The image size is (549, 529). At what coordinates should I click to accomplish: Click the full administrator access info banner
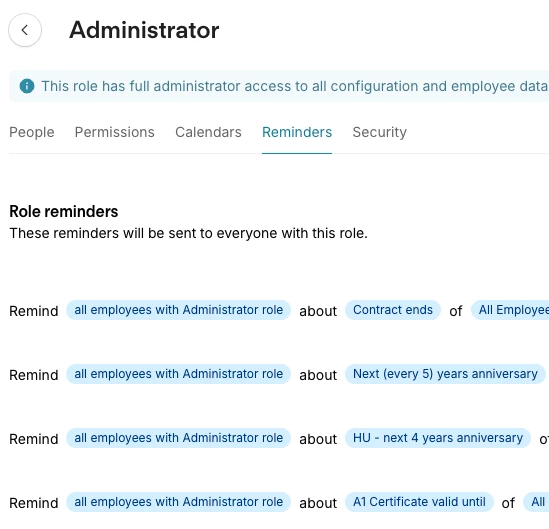279,86
